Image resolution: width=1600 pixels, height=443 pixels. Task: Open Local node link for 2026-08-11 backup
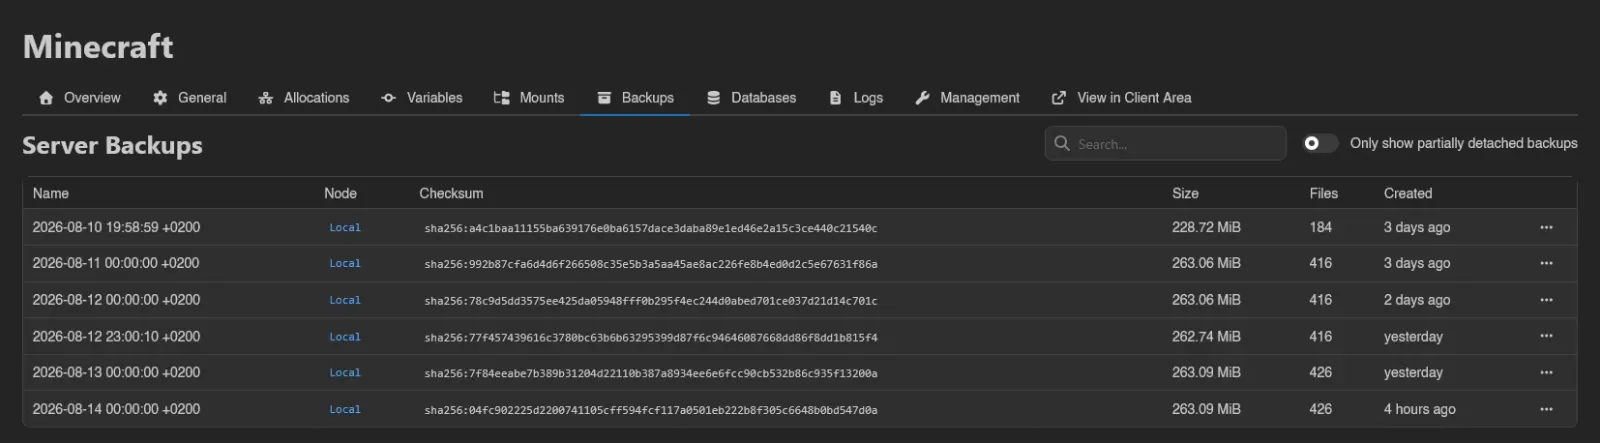point(345,264)
